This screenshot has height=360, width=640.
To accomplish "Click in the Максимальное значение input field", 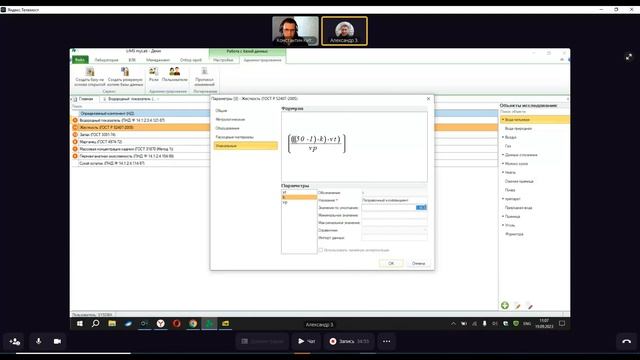I will [394, 223].
